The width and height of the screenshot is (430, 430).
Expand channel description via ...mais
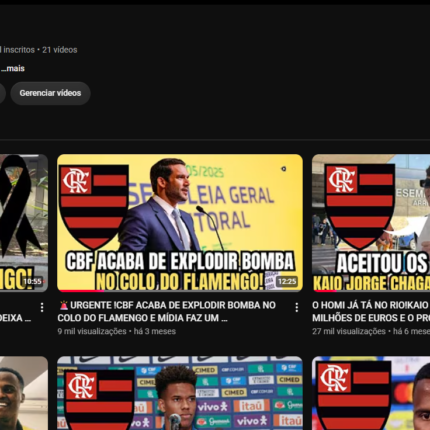pyautogui.click(x=13, y=69)
